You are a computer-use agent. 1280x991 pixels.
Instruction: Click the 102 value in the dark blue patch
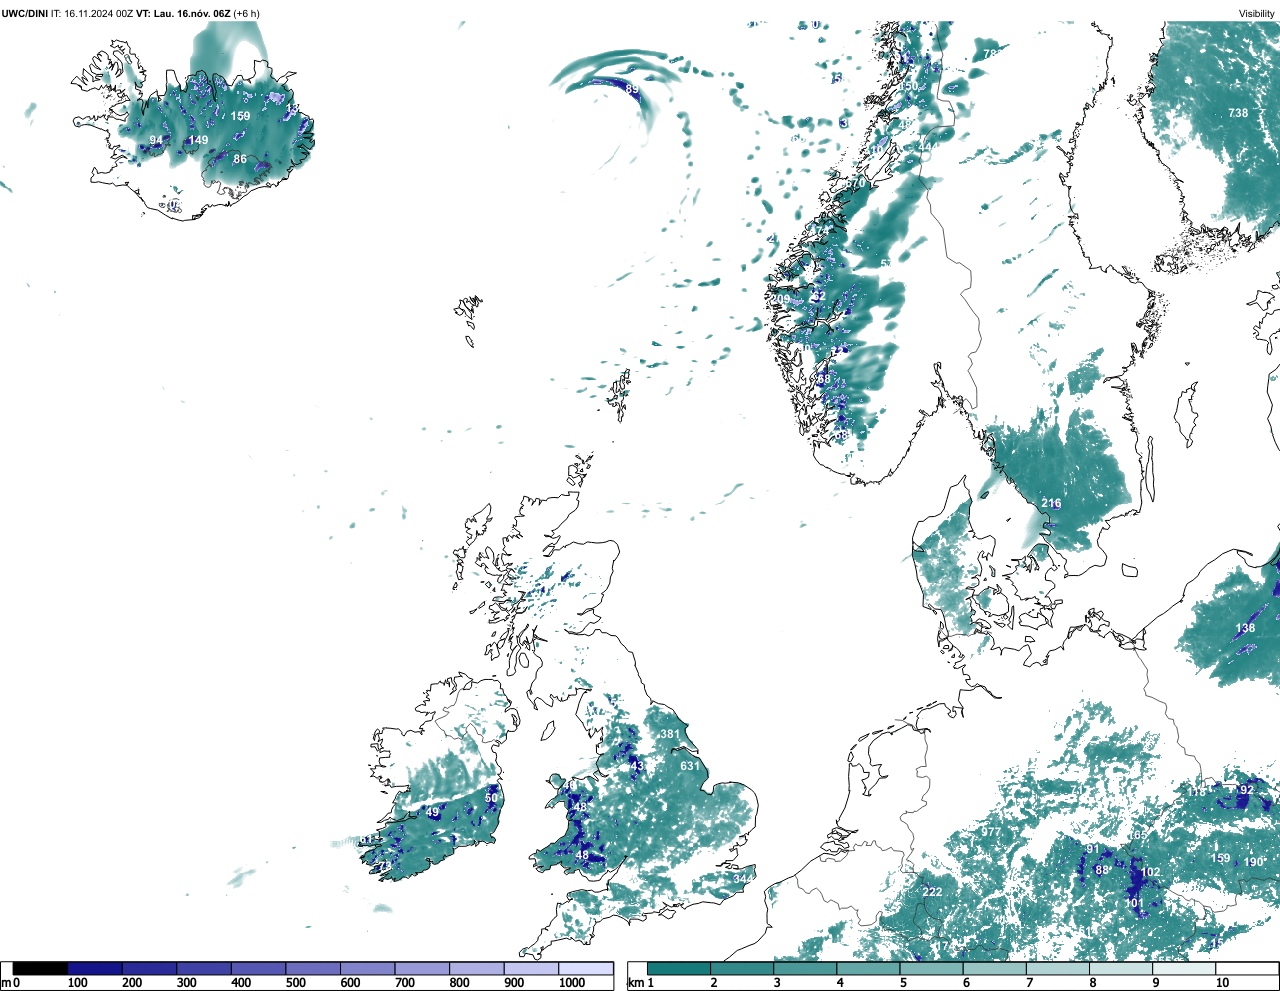[1151, 872]
